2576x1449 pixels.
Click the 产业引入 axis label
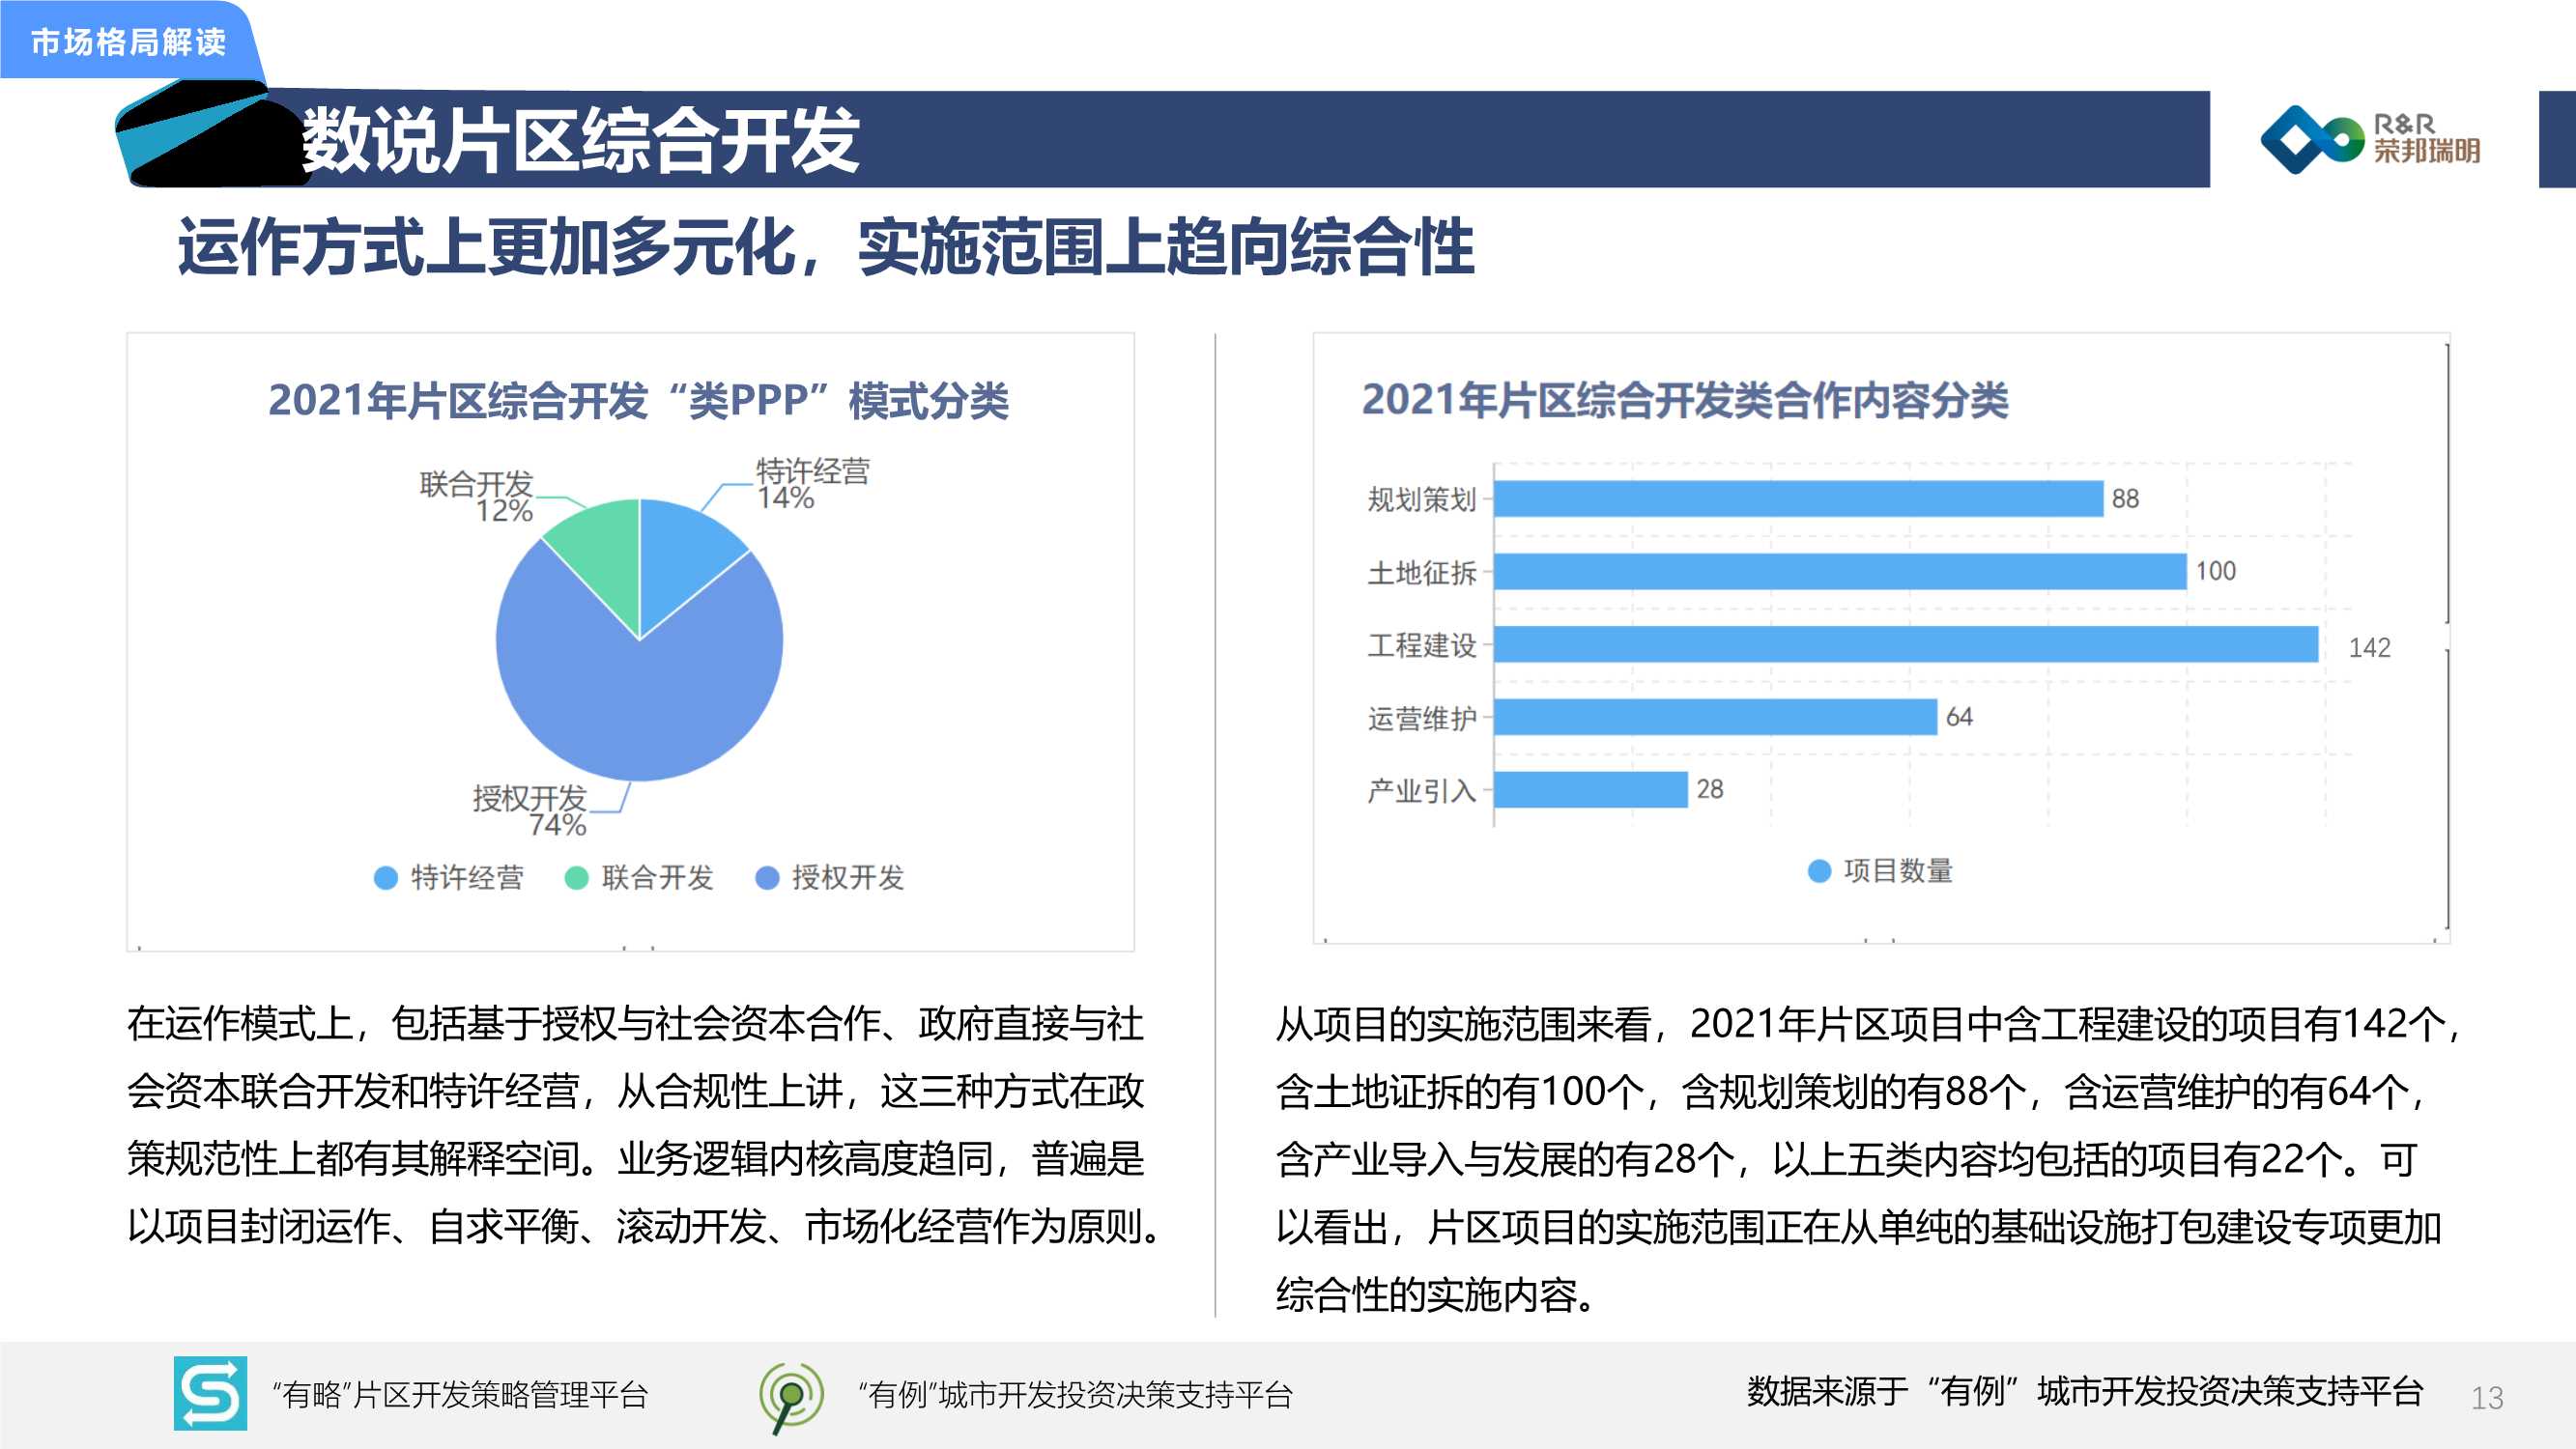[1421, 791]
